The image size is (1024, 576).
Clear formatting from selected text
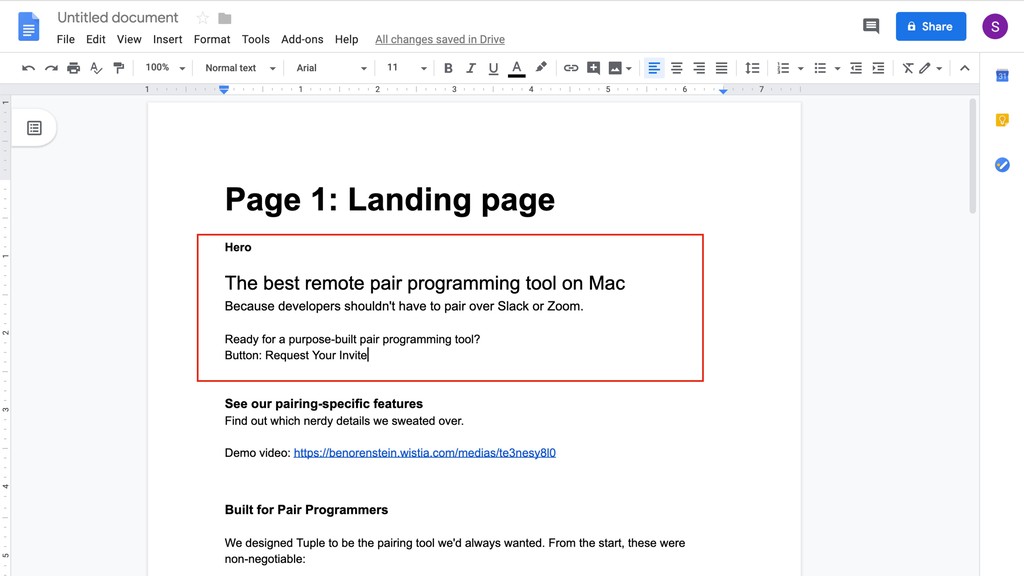click(908, 68)
